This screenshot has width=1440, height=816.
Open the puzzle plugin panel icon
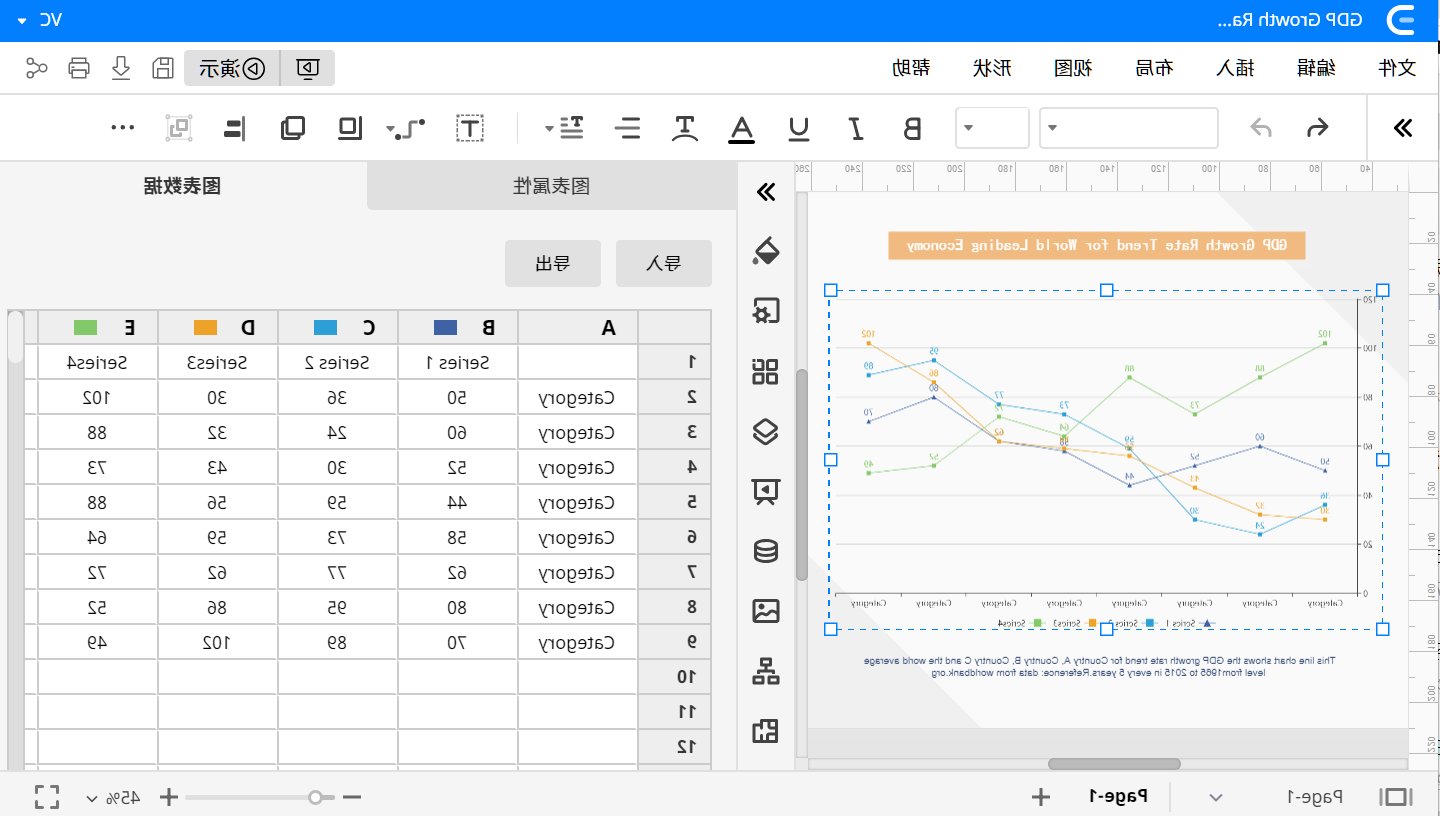[x=765, y=731]
